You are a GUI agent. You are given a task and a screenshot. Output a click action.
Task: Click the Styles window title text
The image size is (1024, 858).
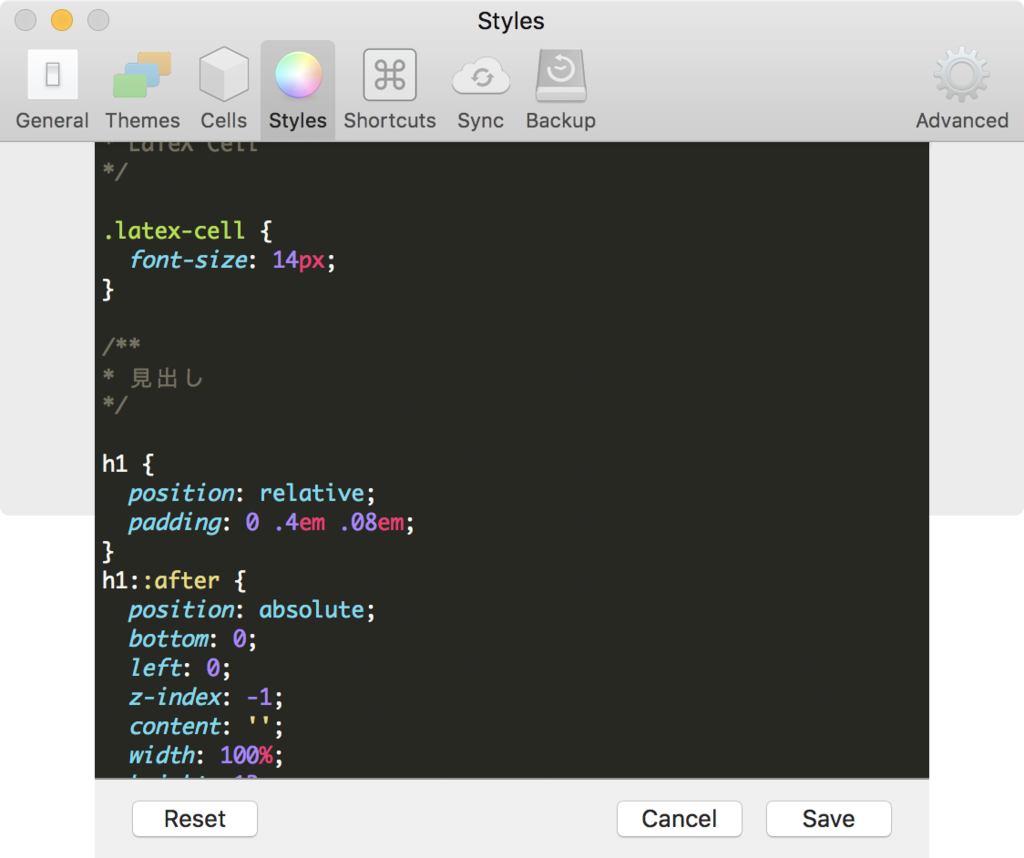point(511,21)
